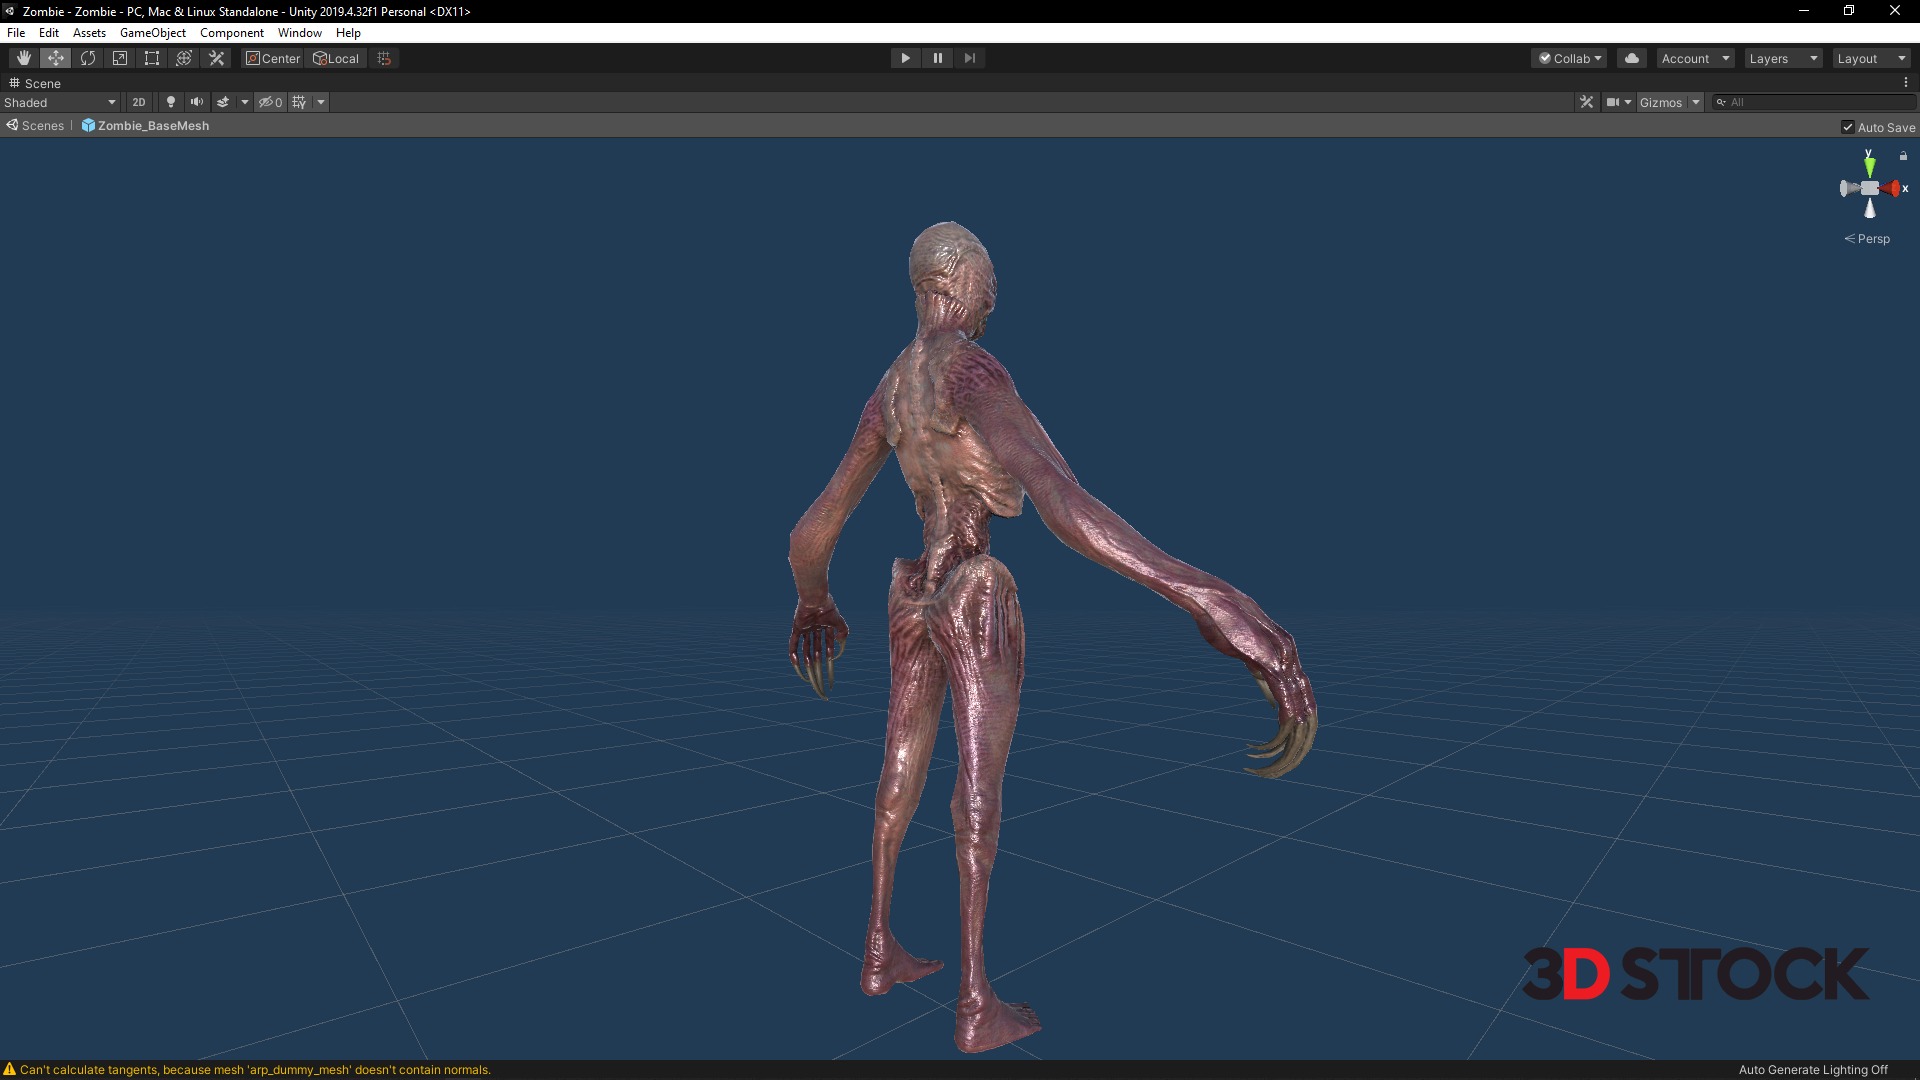Open the Layers dropdown
Viewport: 1920px width, 1080px height.
1783,58
